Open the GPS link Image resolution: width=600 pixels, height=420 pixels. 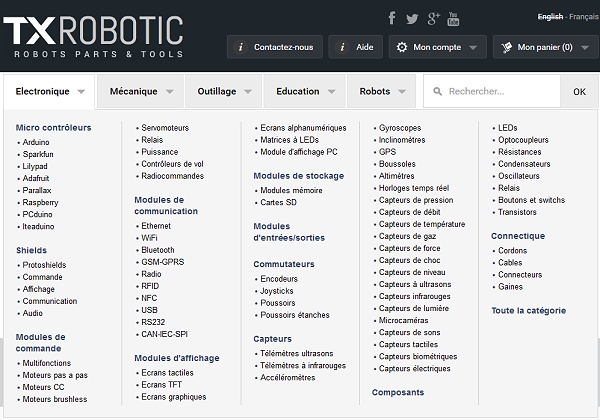tap(387, 152)
